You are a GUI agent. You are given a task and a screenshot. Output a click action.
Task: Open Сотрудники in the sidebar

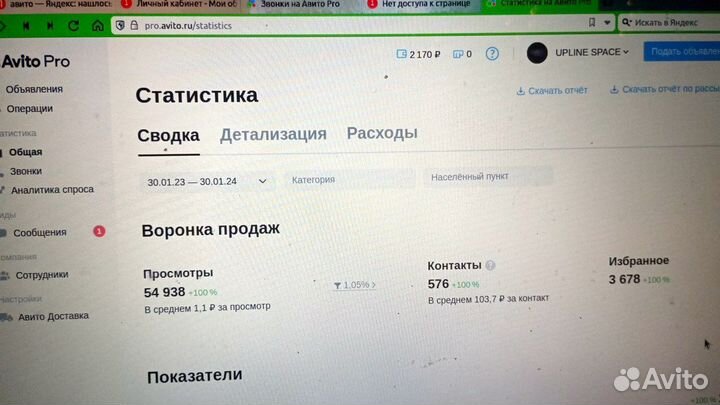(42, 275)
